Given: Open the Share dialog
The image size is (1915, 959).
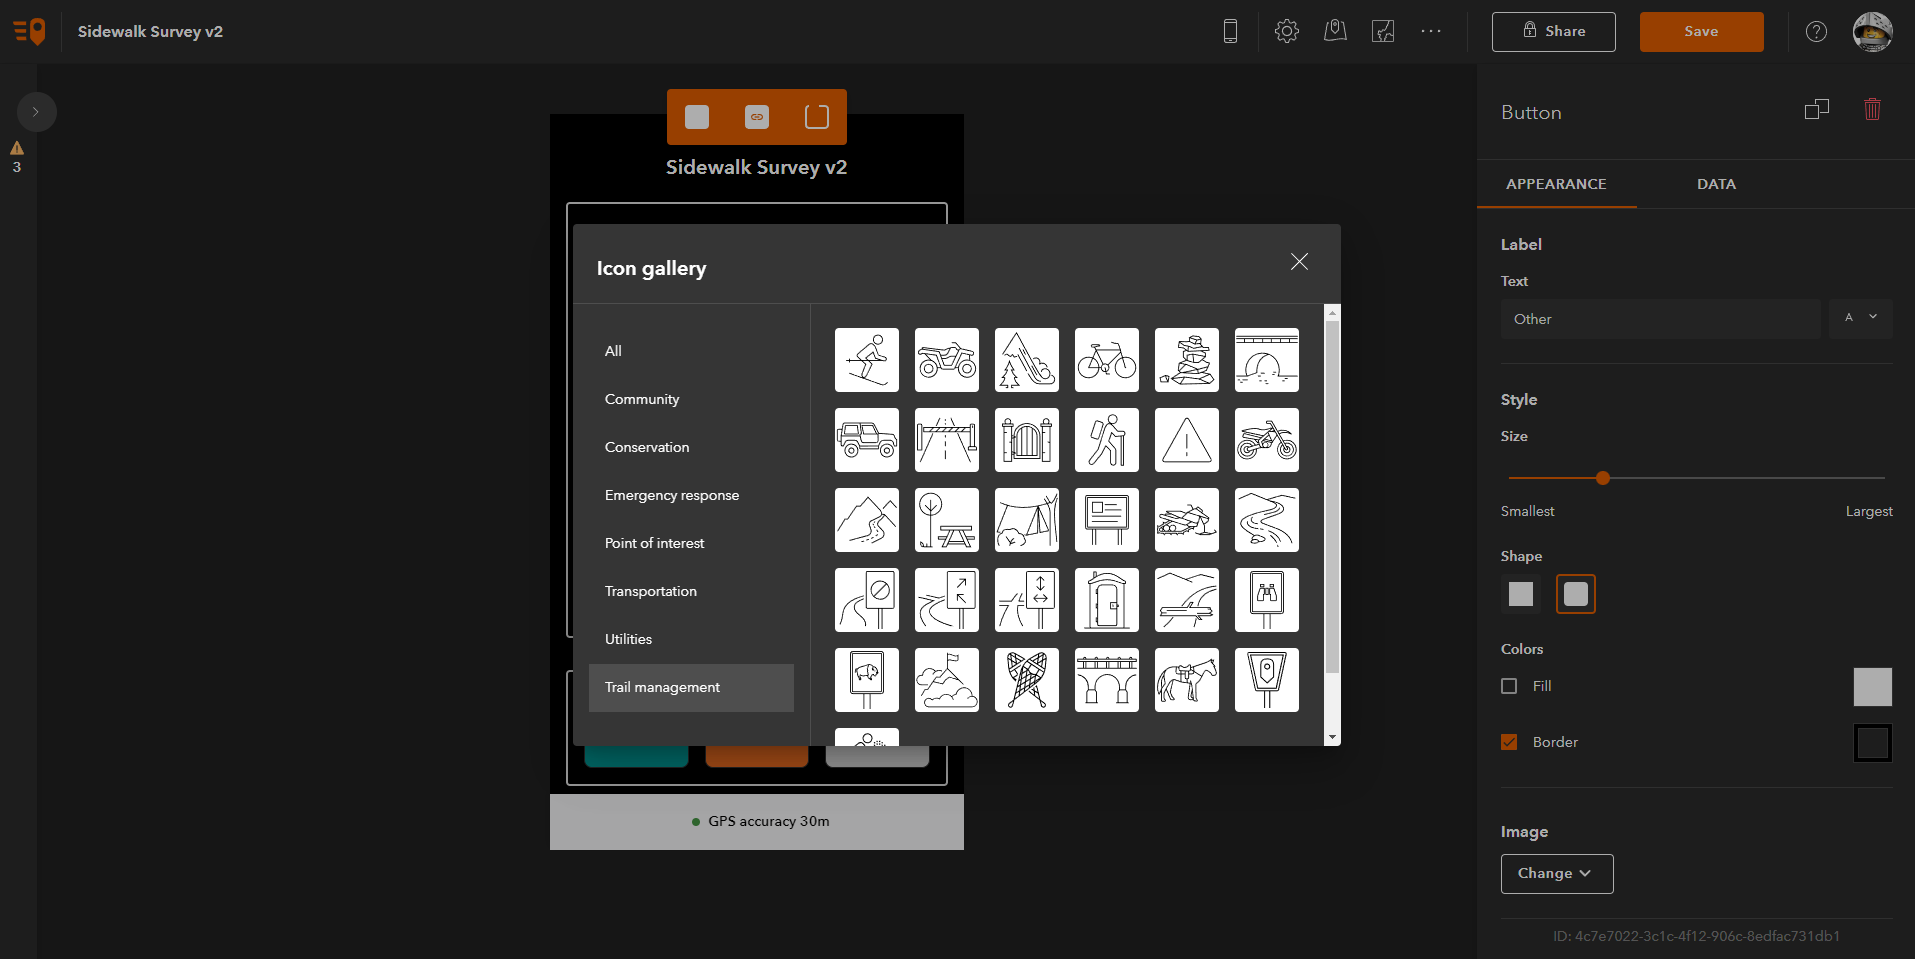Looking at the screenshot, I should (x=1552, y=31).
